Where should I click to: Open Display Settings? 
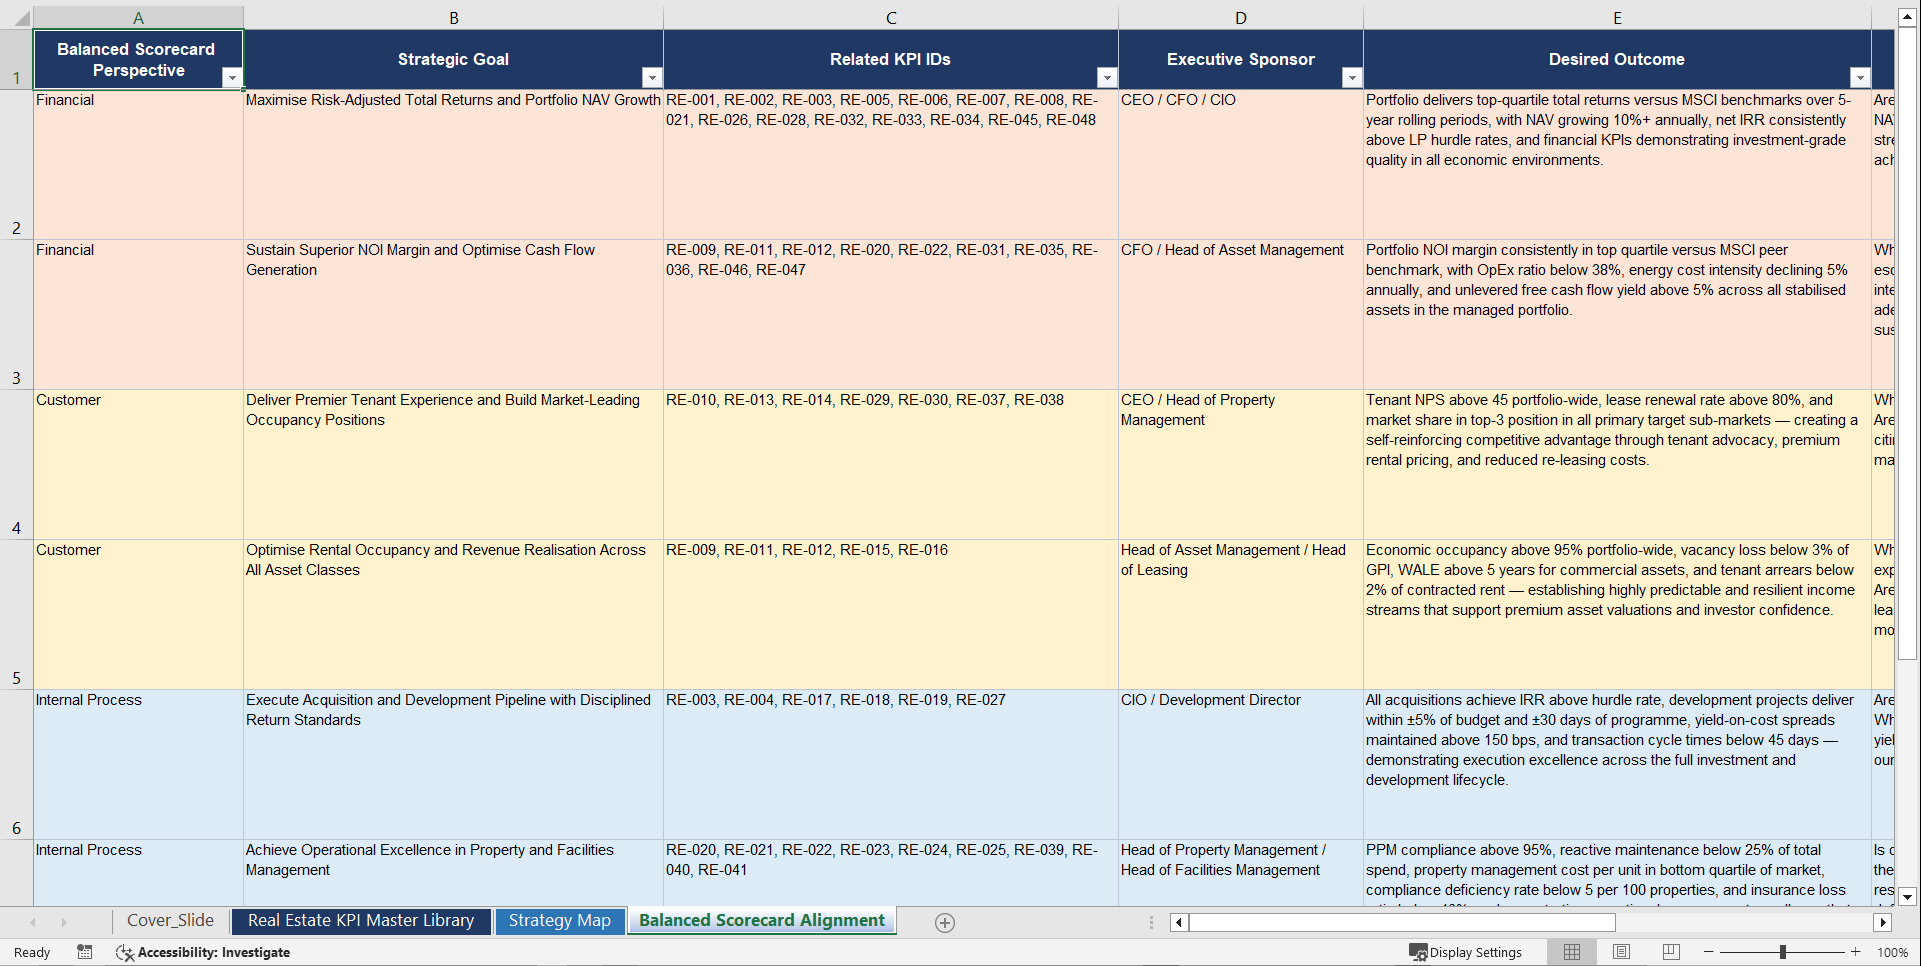click(1466, 952)
